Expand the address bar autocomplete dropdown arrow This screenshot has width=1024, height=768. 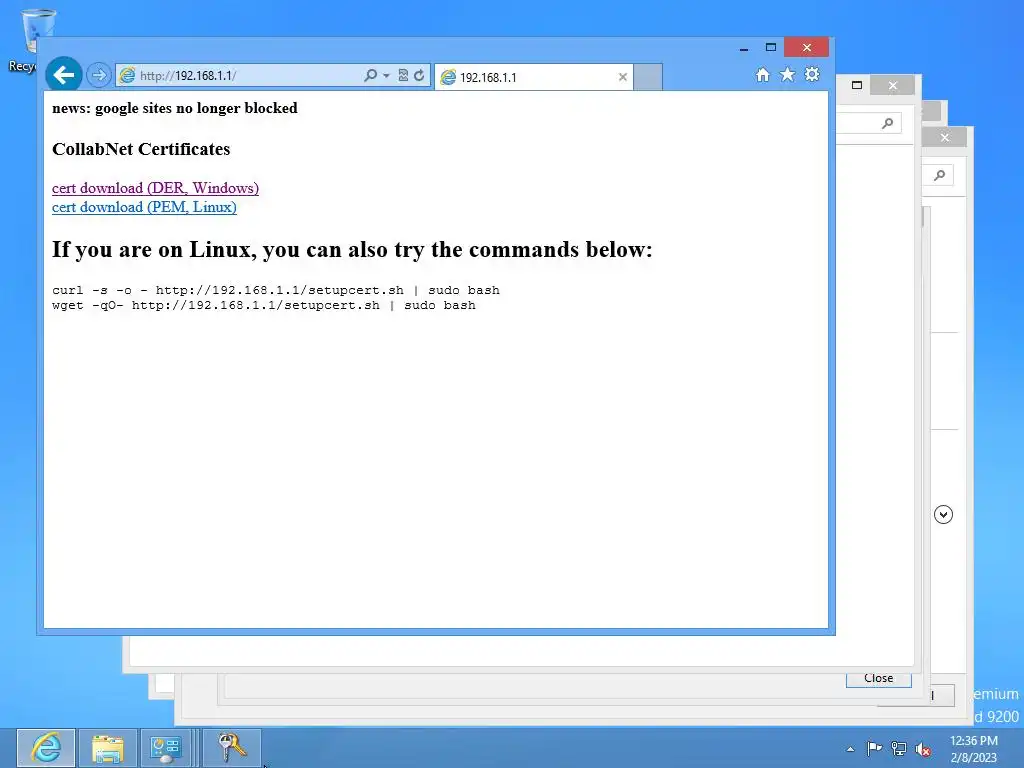coord(386,76)
